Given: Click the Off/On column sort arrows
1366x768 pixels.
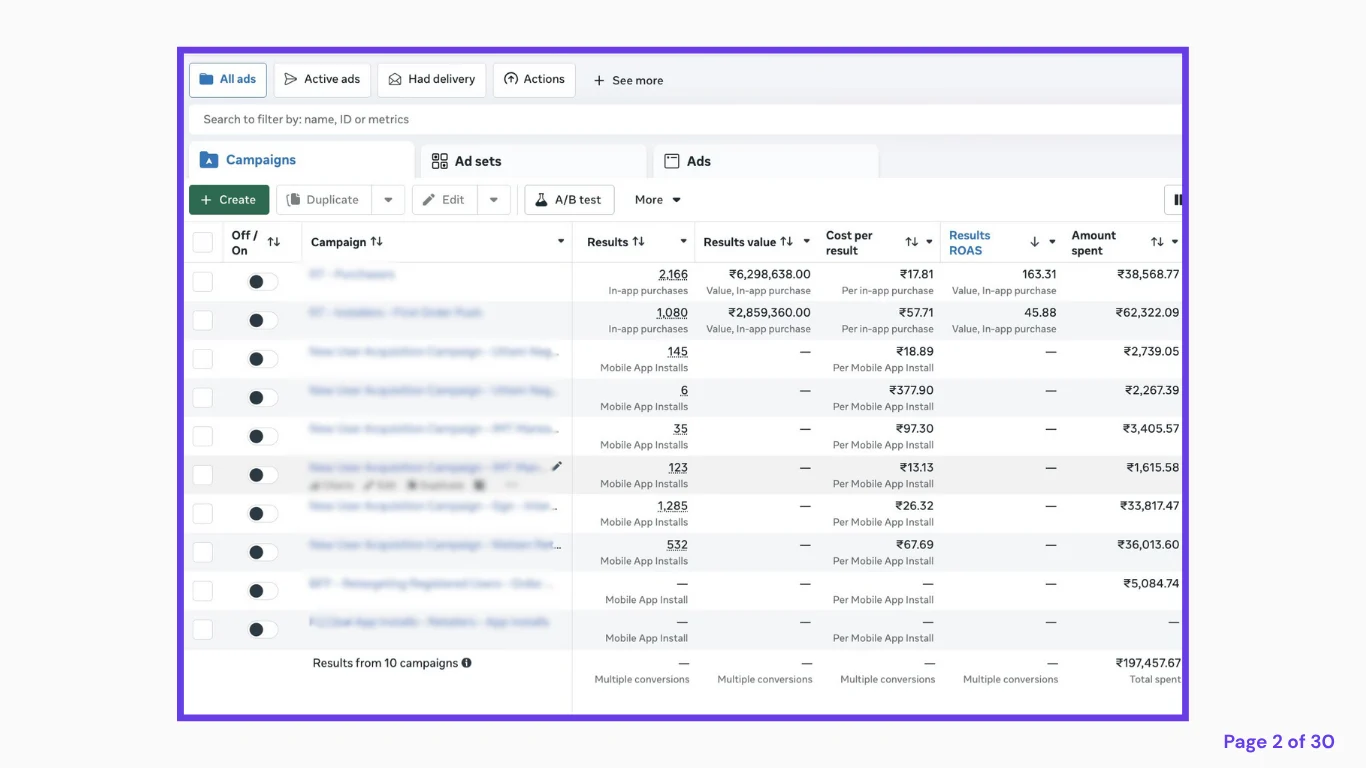Looking at the screenshot, I should tap(274, 242).
